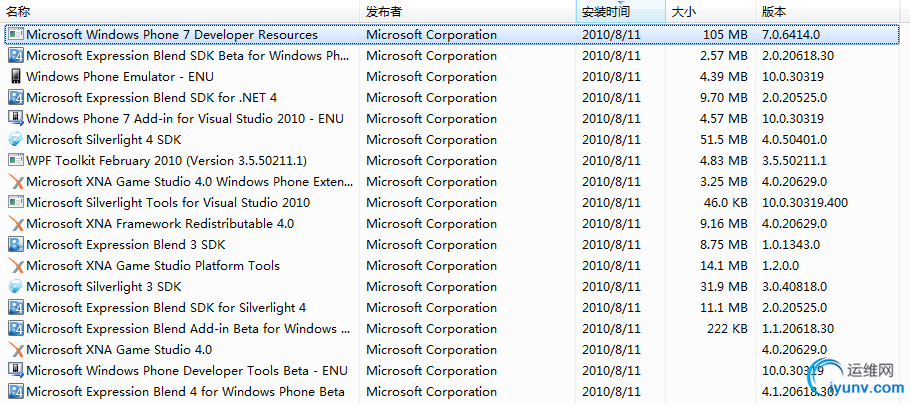Click version 1.1.20618.30

point(798,329)
